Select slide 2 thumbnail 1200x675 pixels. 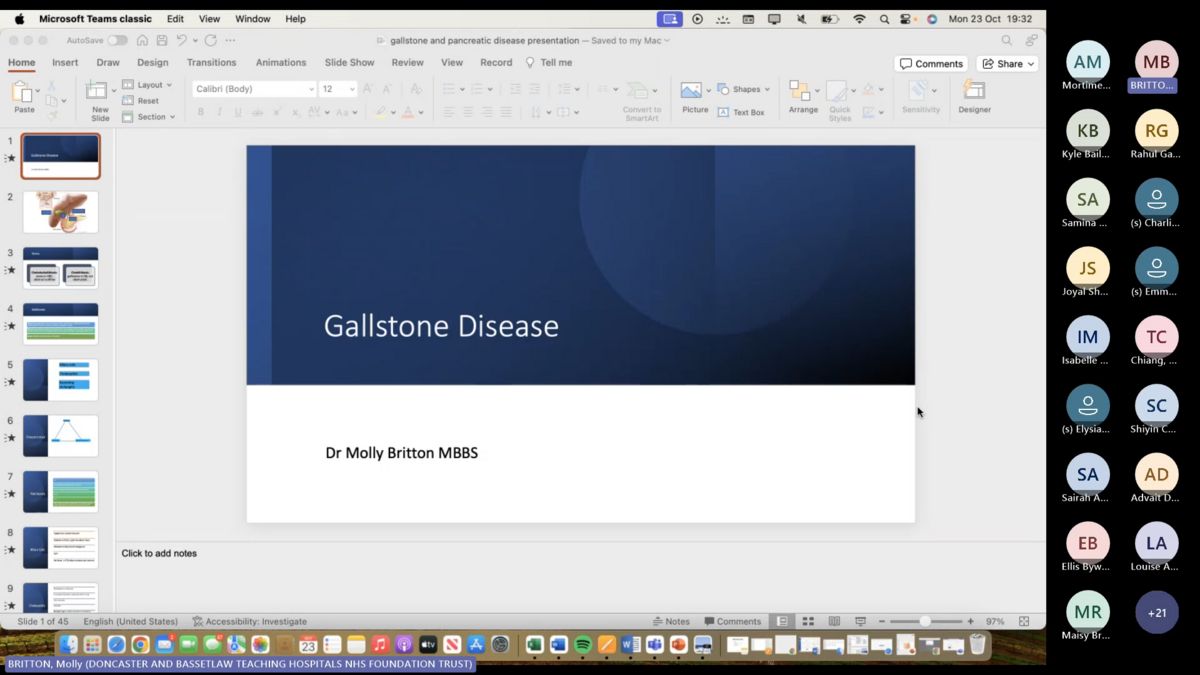pyautogui.click(x=61, y=212)
